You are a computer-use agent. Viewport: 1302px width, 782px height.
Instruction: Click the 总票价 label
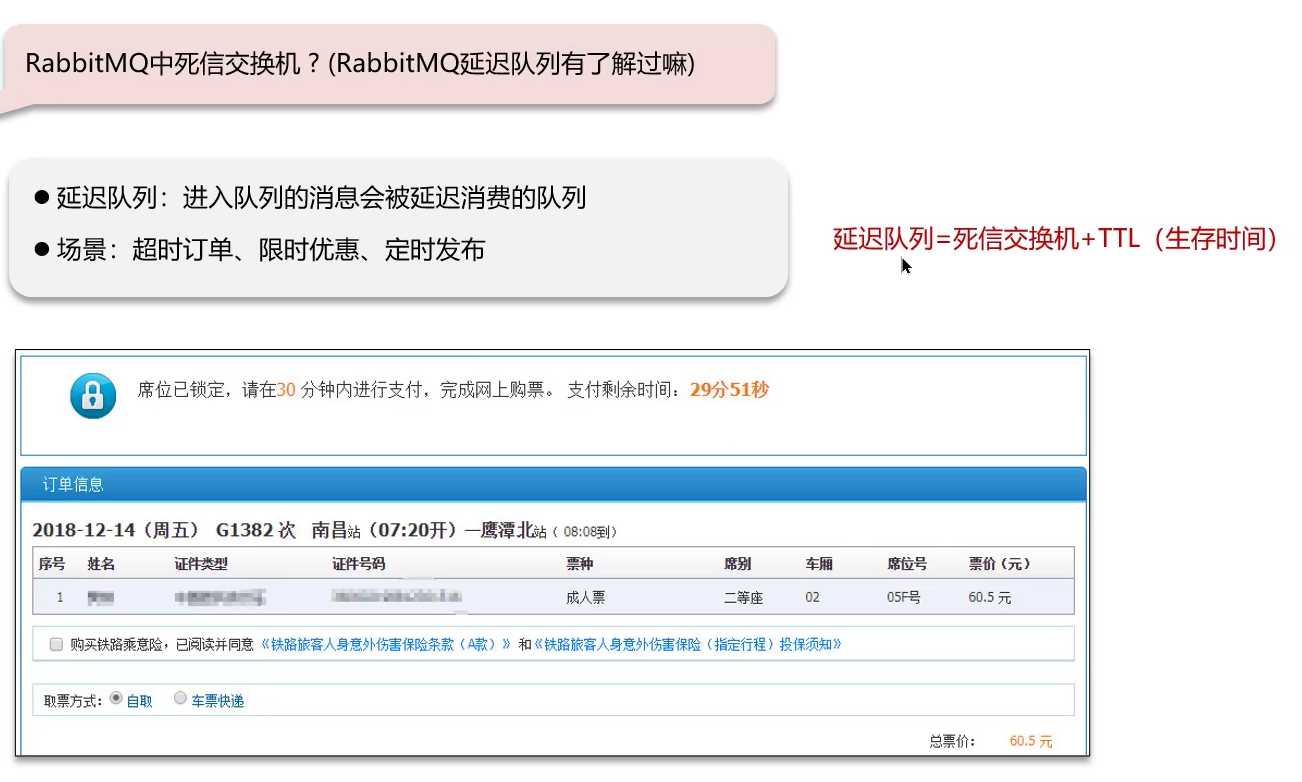coord(952,741)
